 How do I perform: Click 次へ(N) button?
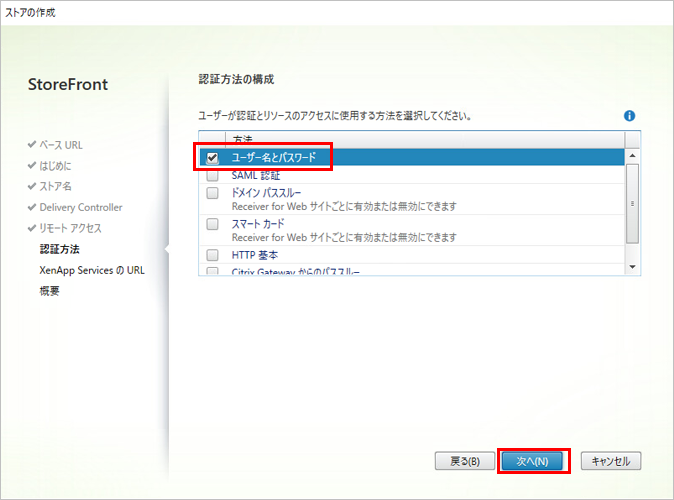[x=533, y=461]
